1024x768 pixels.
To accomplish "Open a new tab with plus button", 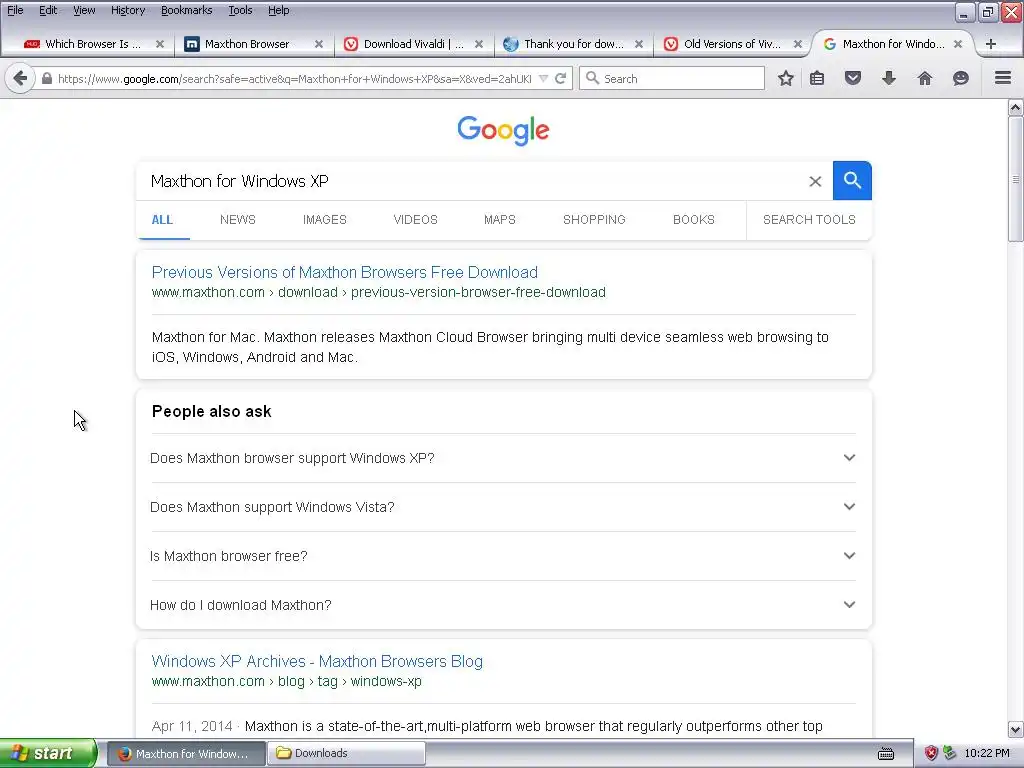I will (x=991, y=44).
